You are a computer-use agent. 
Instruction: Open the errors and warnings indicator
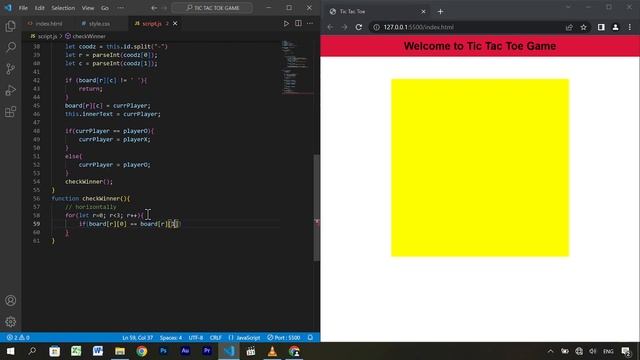coord(18,338)
